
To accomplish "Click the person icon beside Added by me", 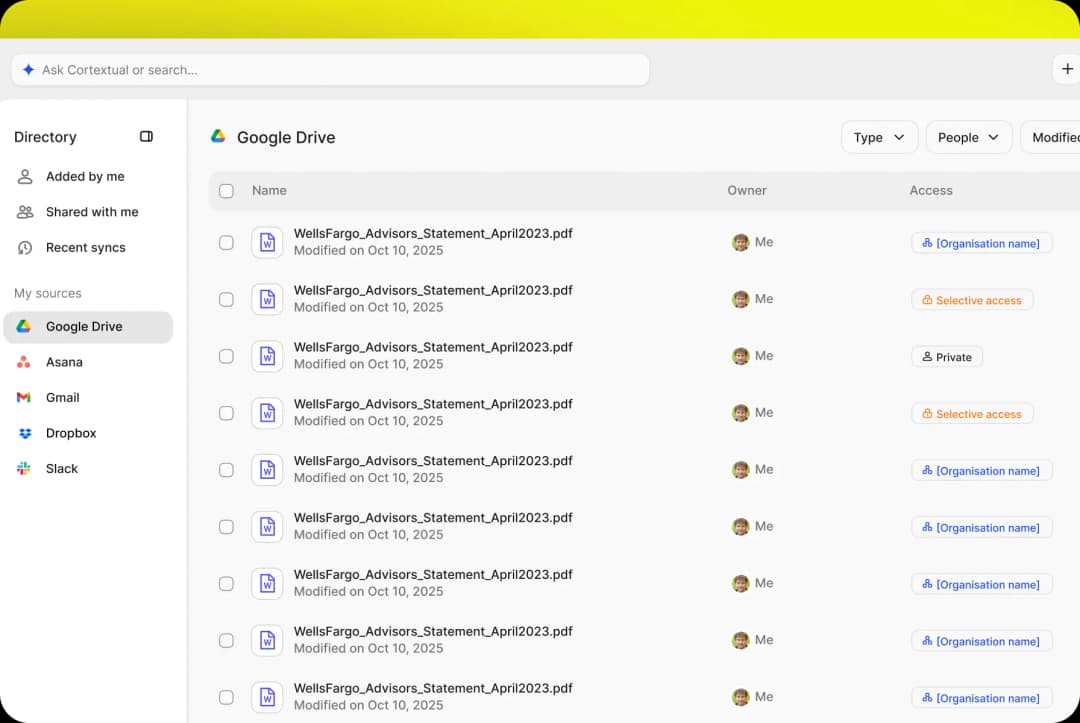I will (25, 176).
